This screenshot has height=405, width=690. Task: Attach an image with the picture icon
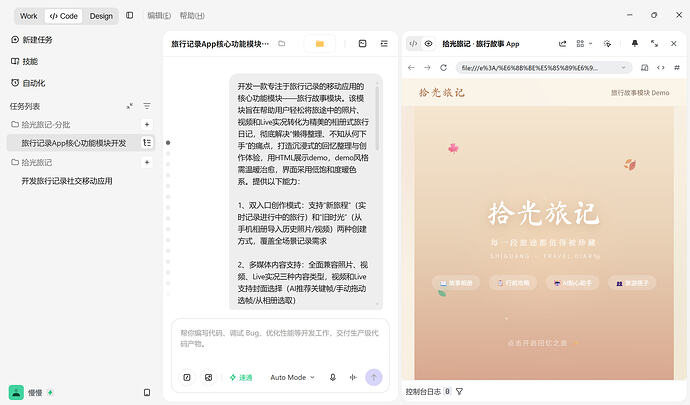point(209,377)
